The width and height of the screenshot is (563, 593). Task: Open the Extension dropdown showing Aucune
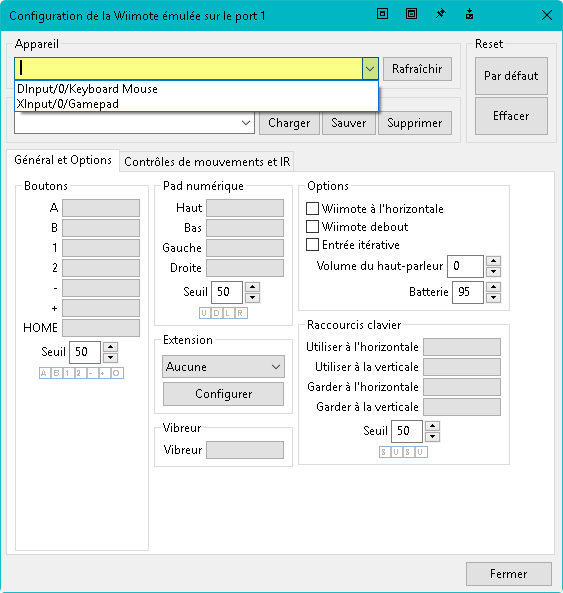pyautogui.click(x=223, y=366)
